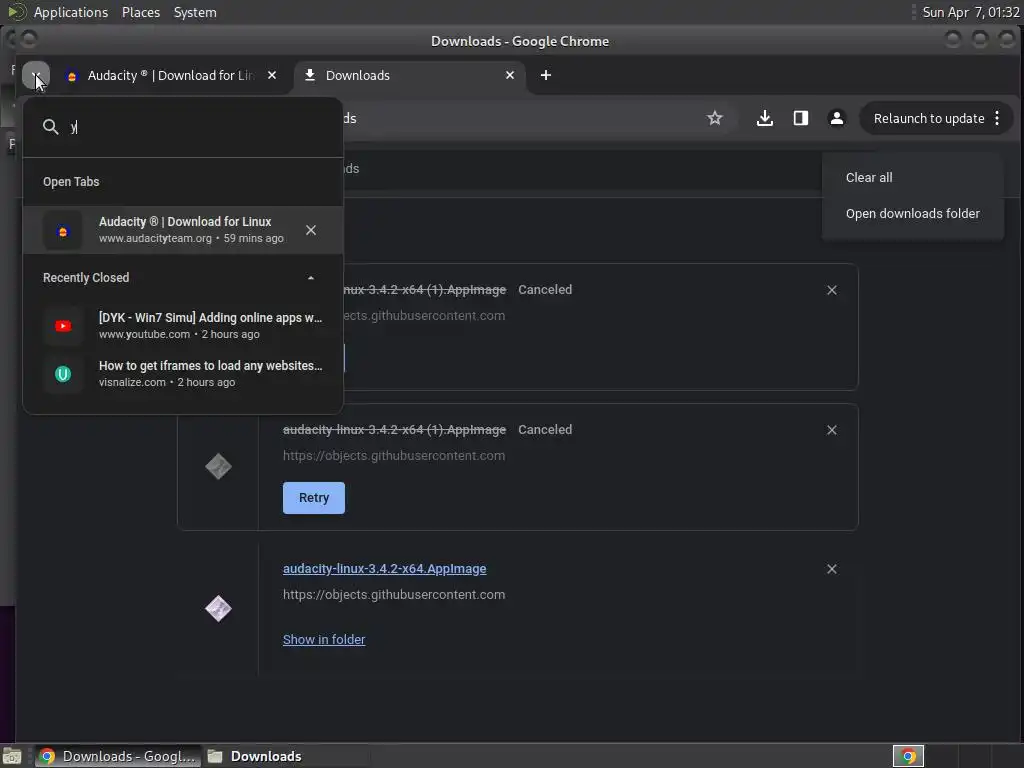Switch to Downloads file manager taskbar item

[256, 756]
